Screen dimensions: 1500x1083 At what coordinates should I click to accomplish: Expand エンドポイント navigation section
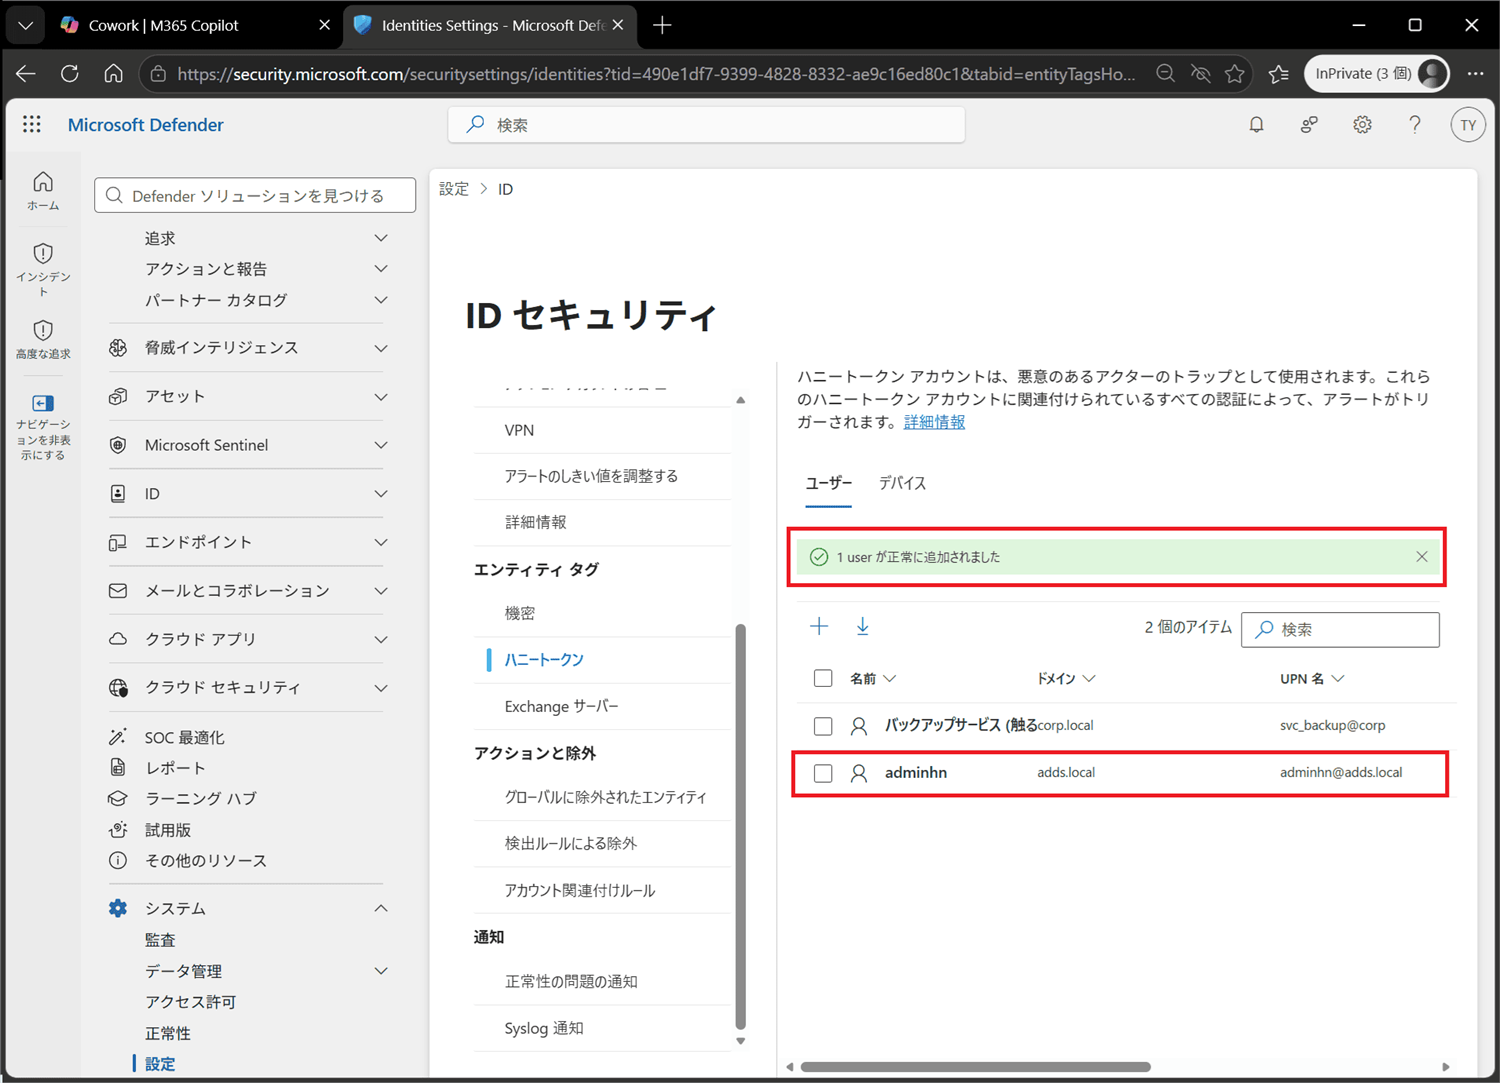coord(381,542)
